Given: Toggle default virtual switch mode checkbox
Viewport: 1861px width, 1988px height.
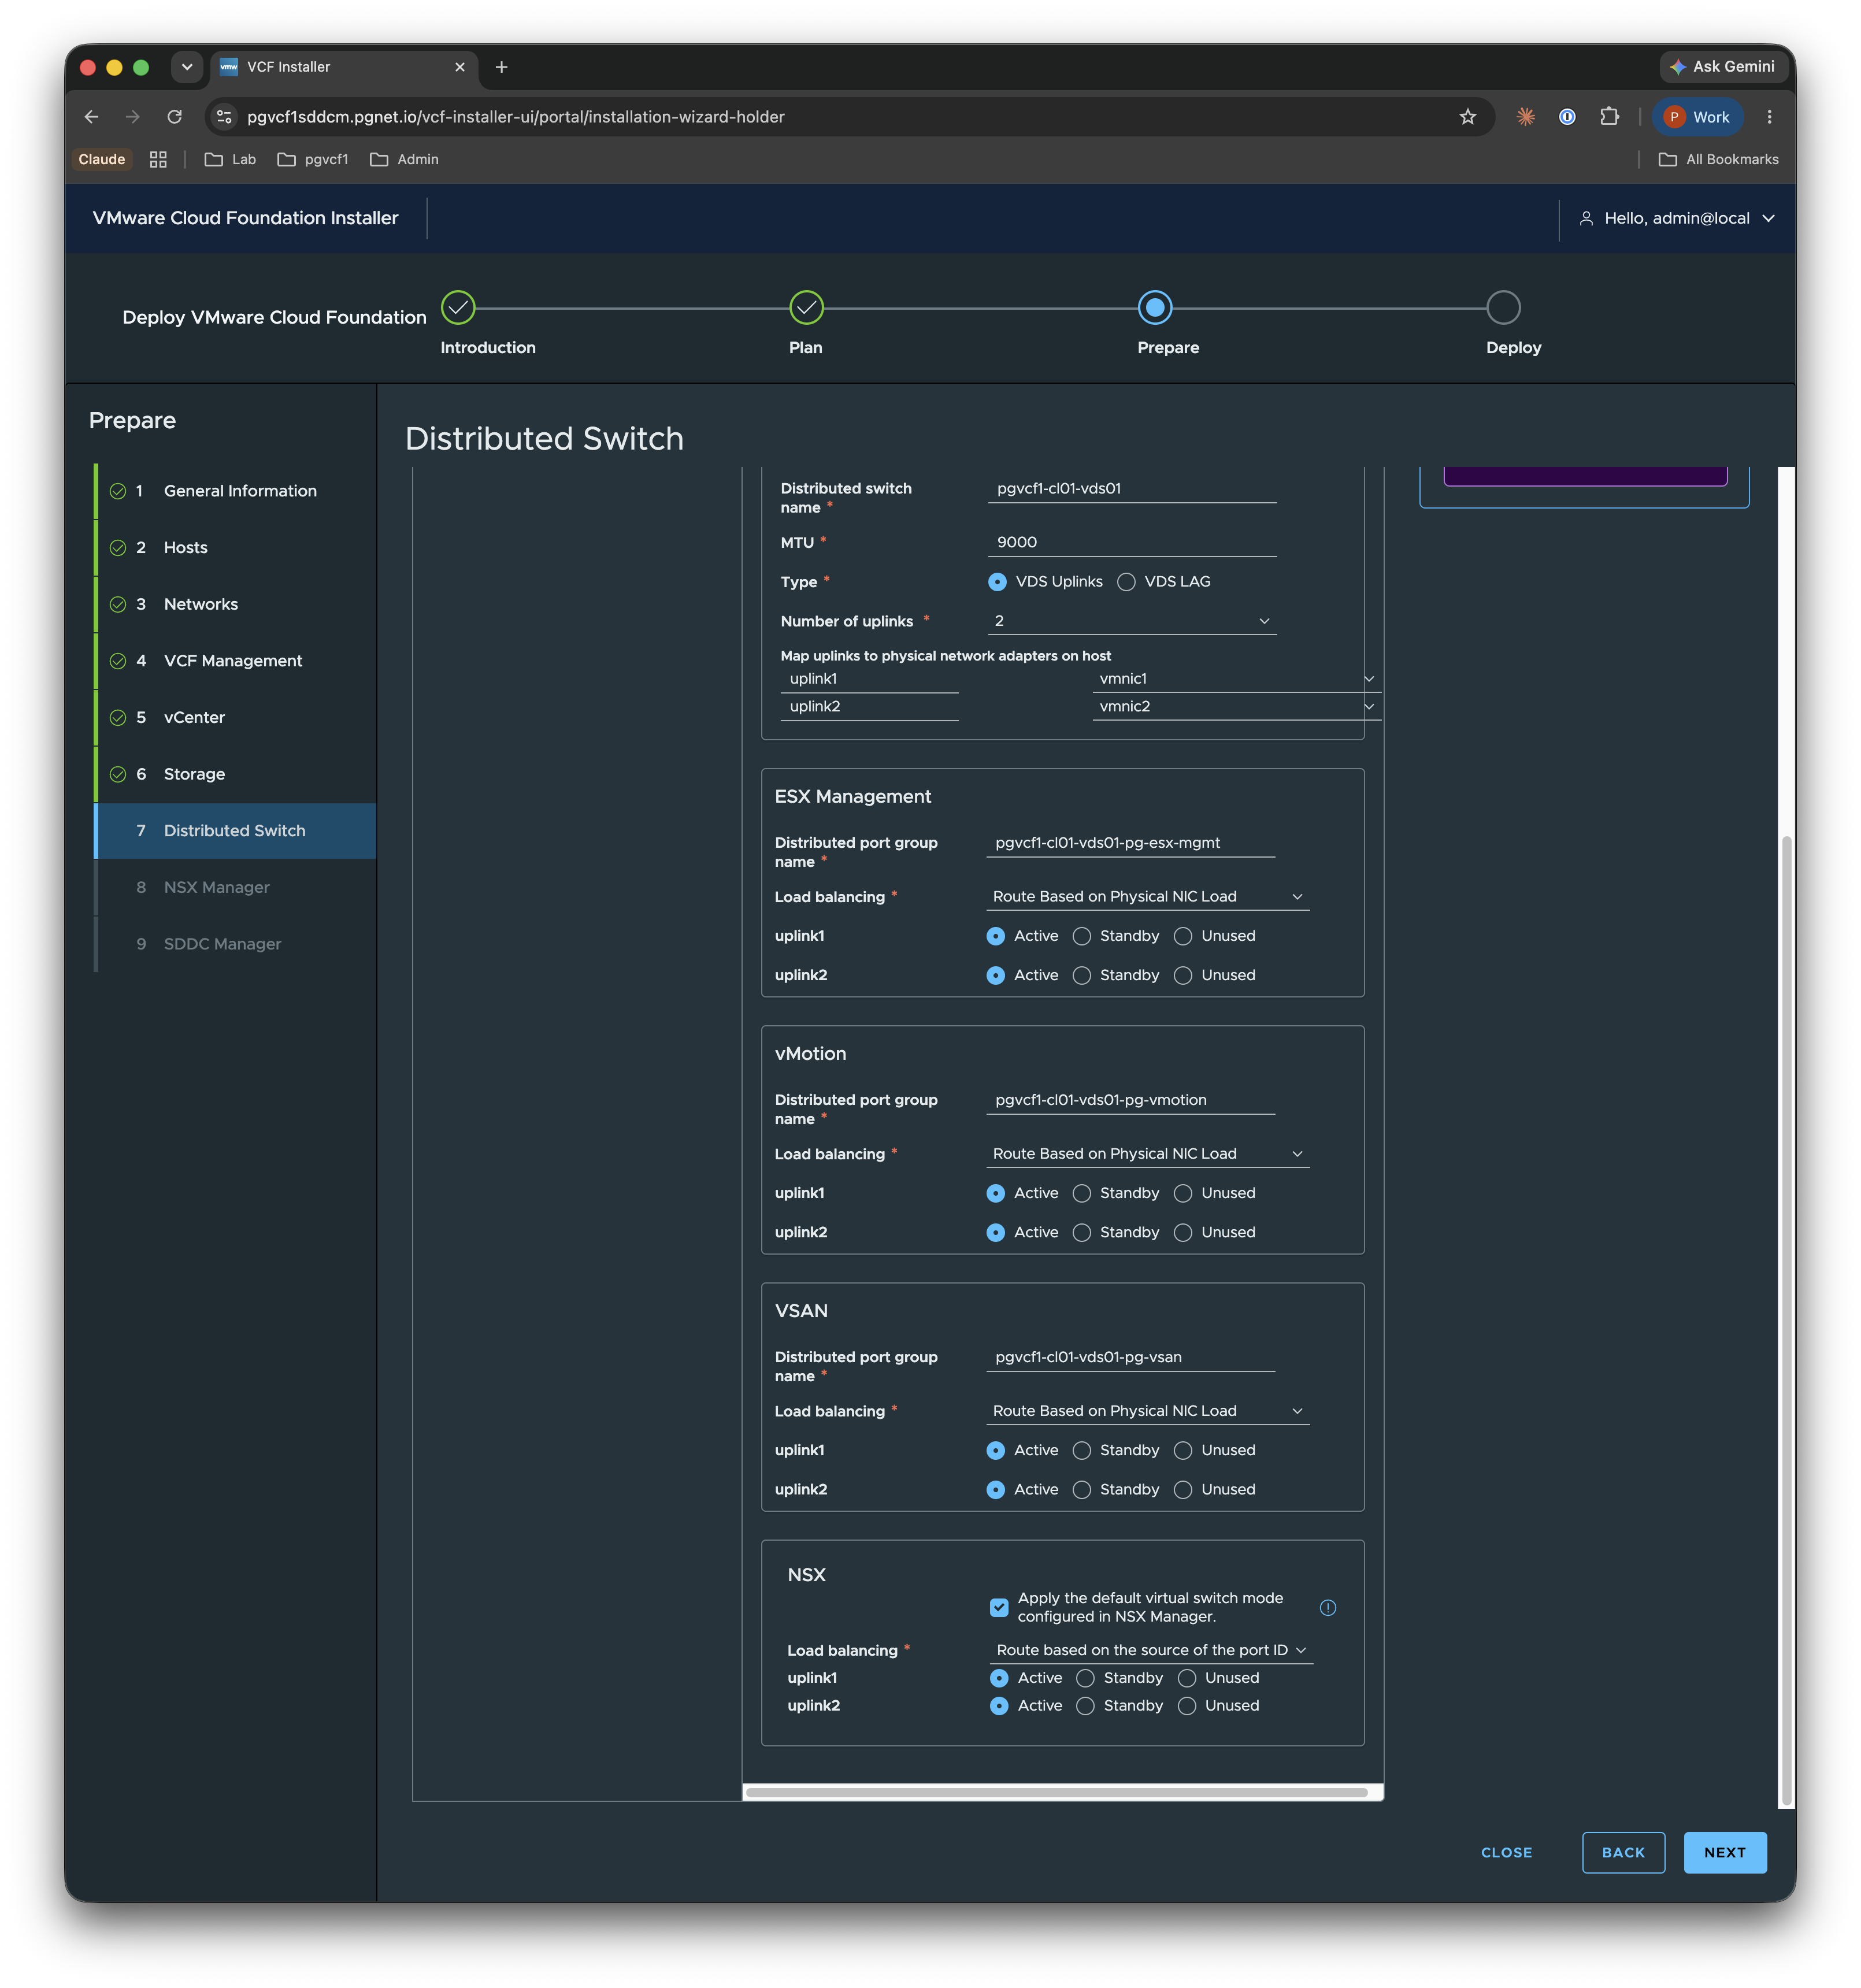Looking at the screenshot, I should coord(999,1607).
